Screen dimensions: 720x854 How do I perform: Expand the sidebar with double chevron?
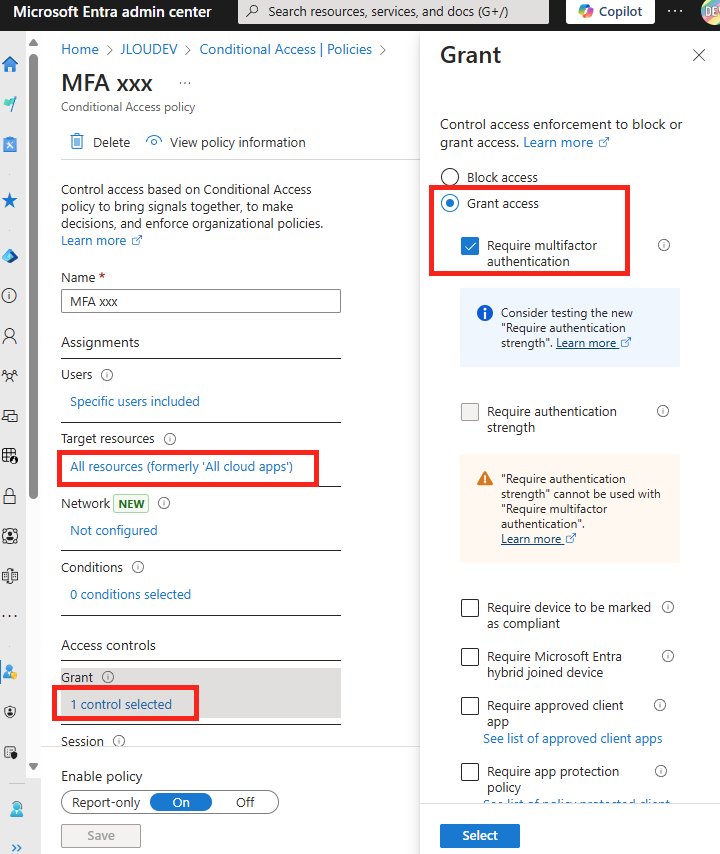tap(16, 847)
